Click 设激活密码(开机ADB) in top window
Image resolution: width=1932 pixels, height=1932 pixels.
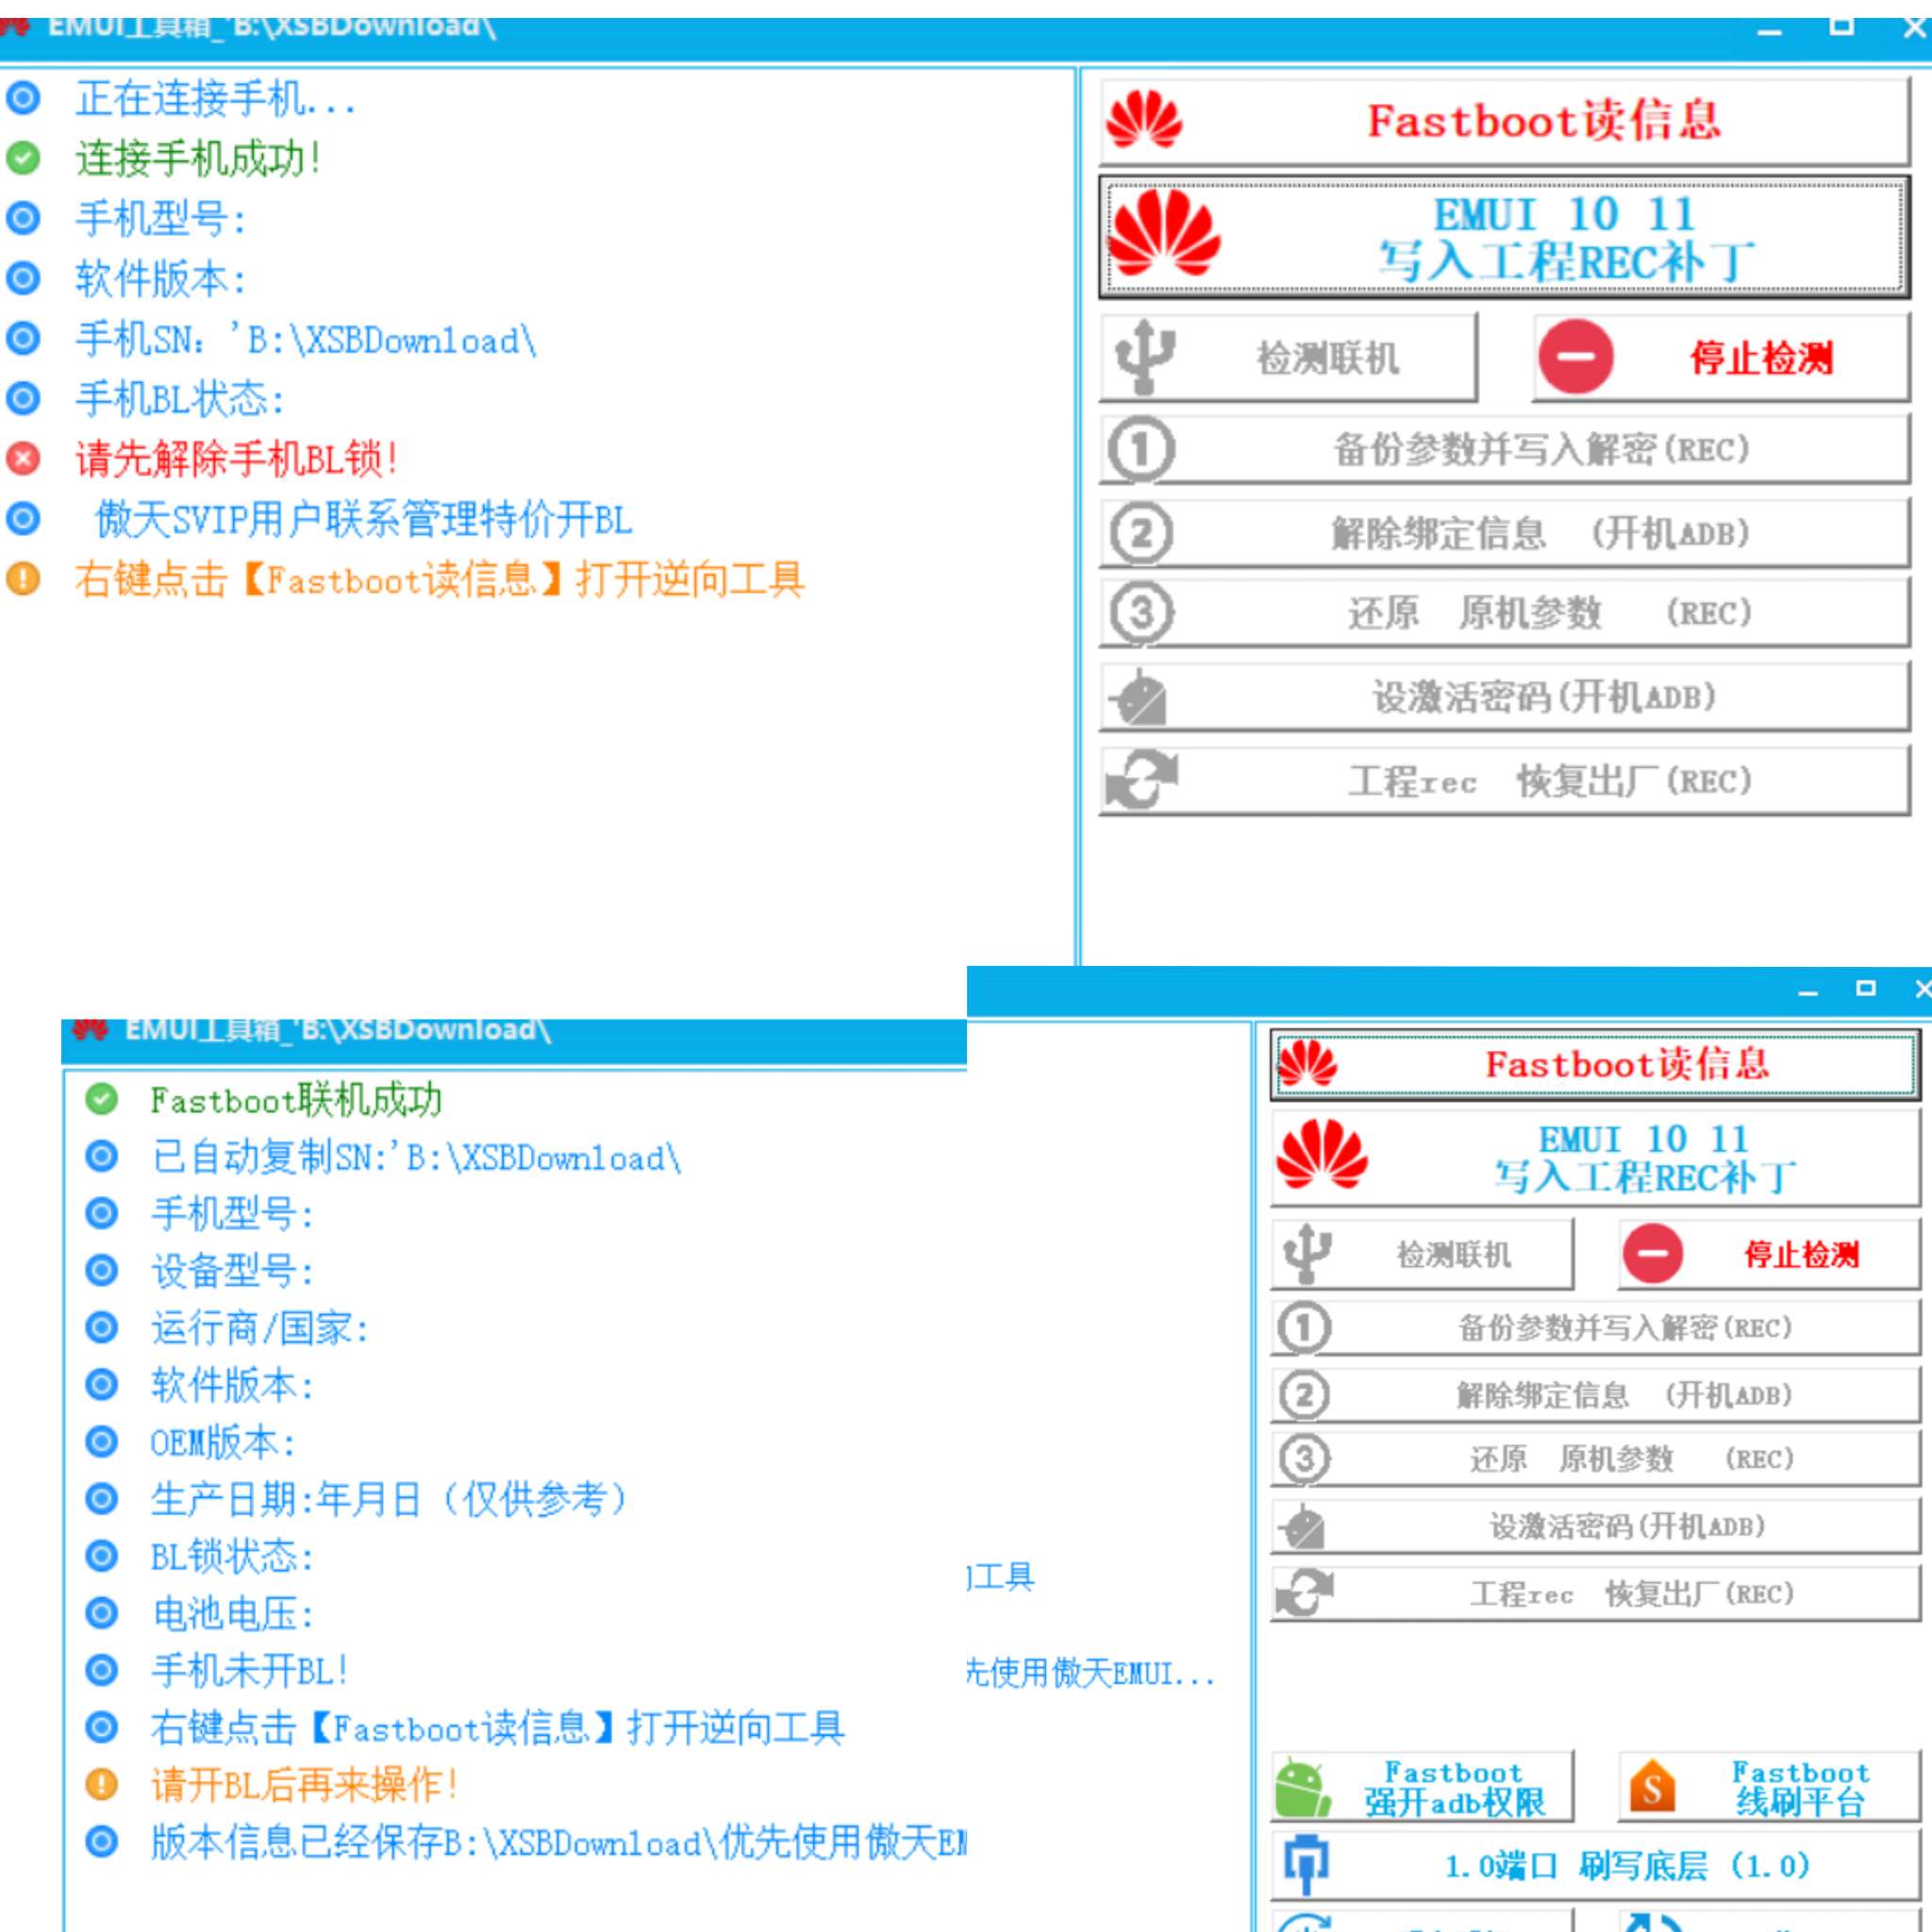(x=1505, y=697)
